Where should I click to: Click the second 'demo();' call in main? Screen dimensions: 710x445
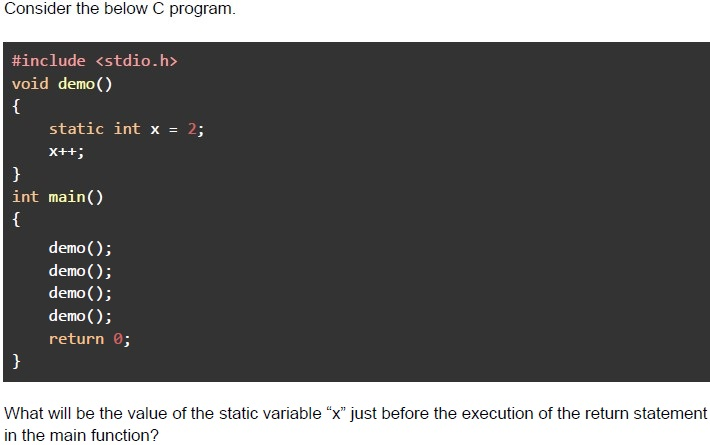click(80, 271)
